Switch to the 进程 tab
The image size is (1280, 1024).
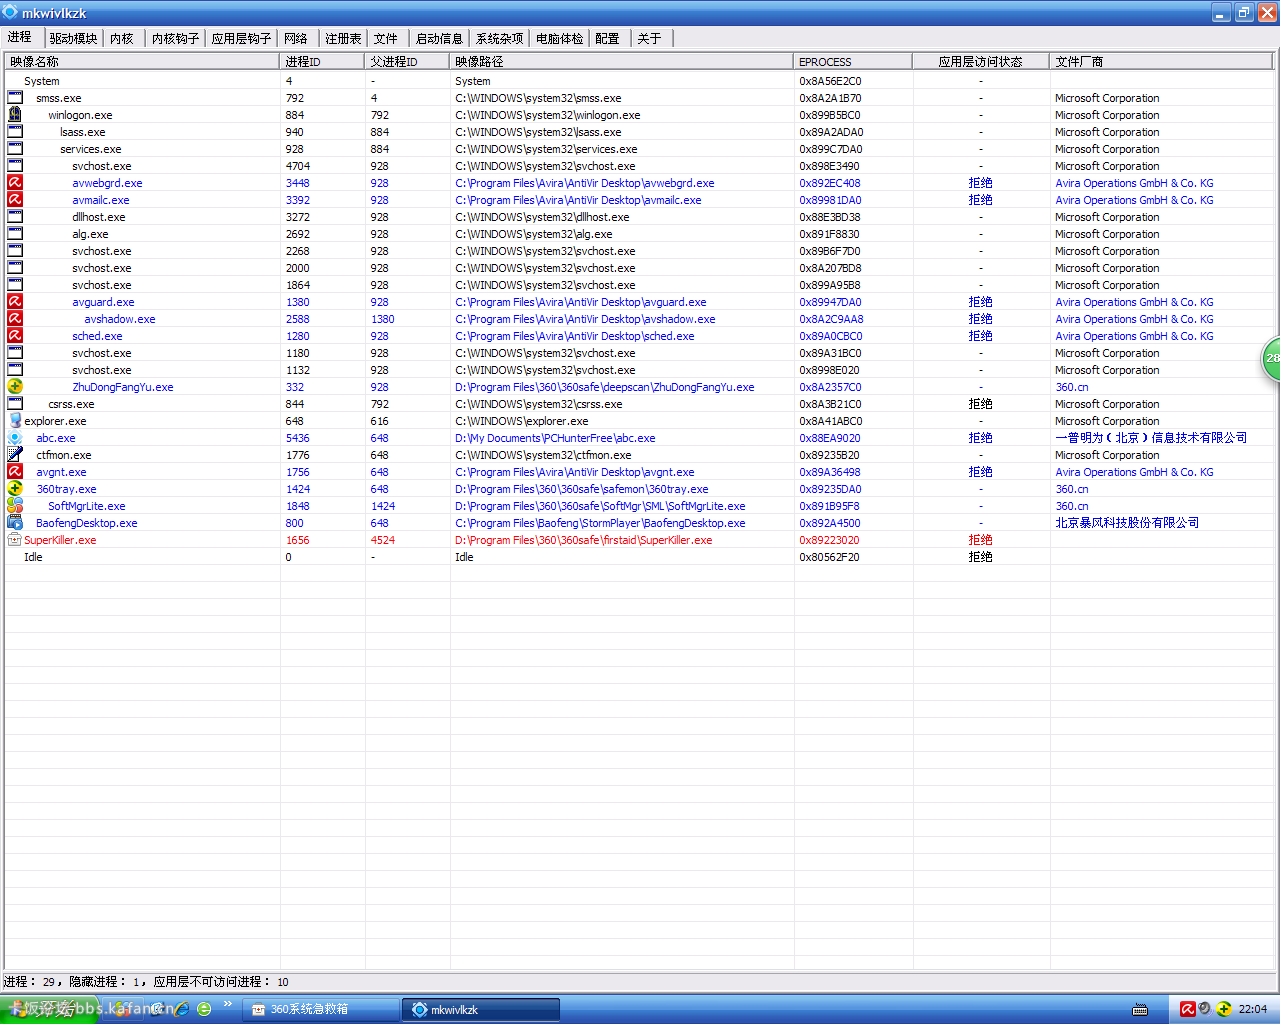click(20, 37)
